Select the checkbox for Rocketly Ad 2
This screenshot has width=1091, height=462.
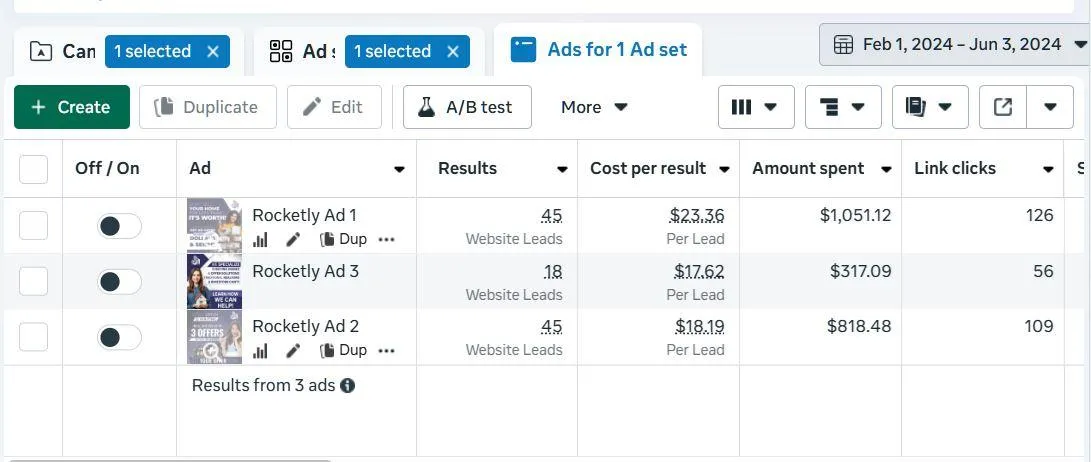point(34,337)
